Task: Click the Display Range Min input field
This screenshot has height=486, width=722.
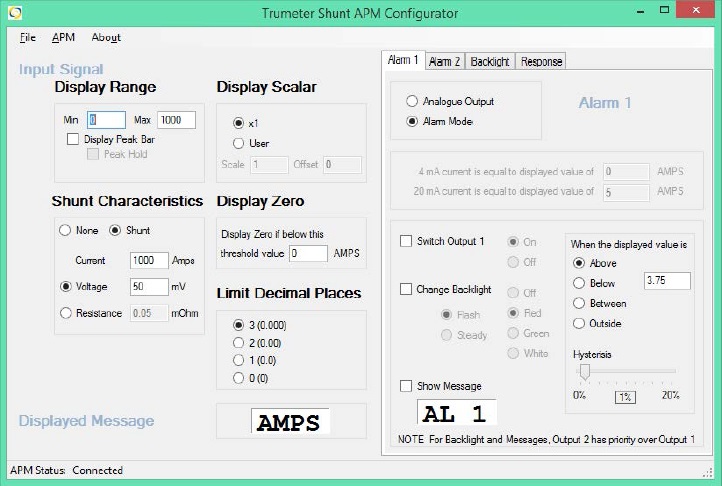Action: [106, 120]
